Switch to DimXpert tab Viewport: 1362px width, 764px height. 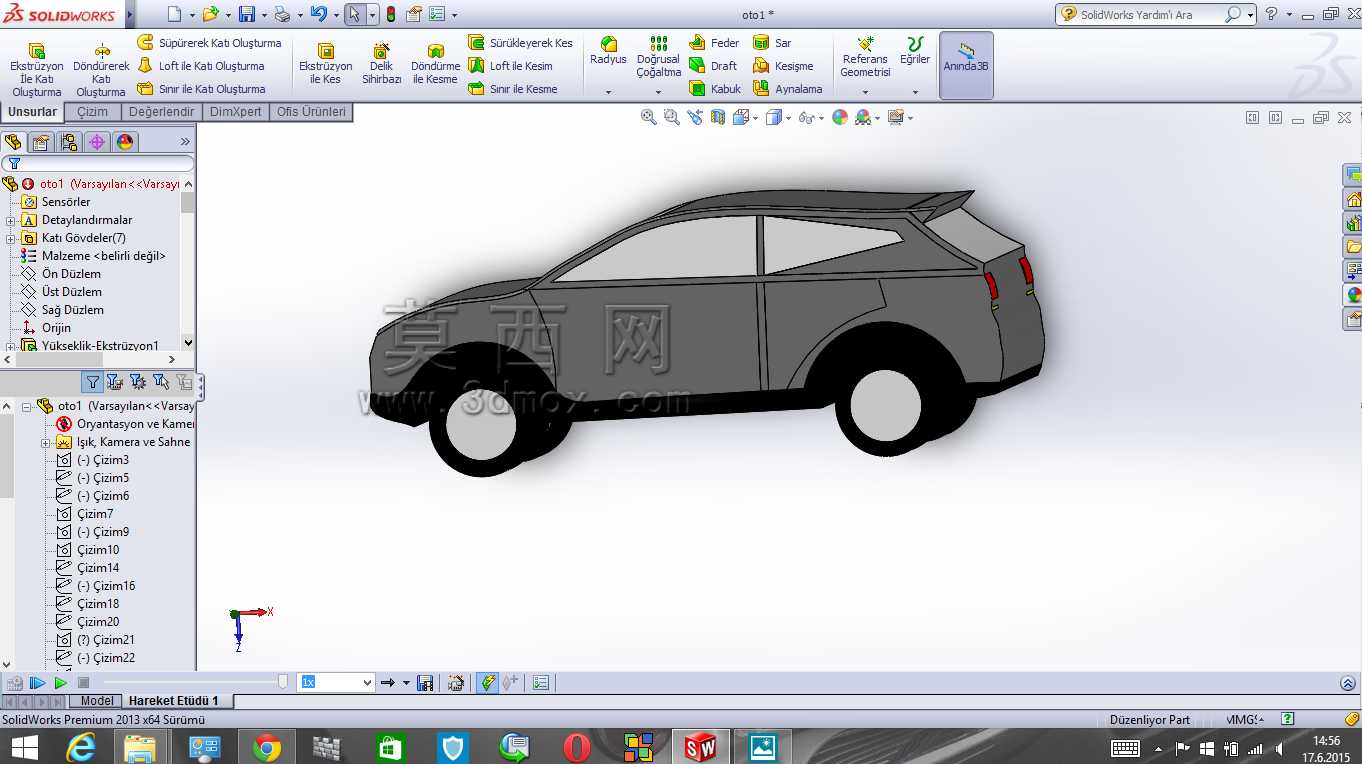[x=235, y=112]
